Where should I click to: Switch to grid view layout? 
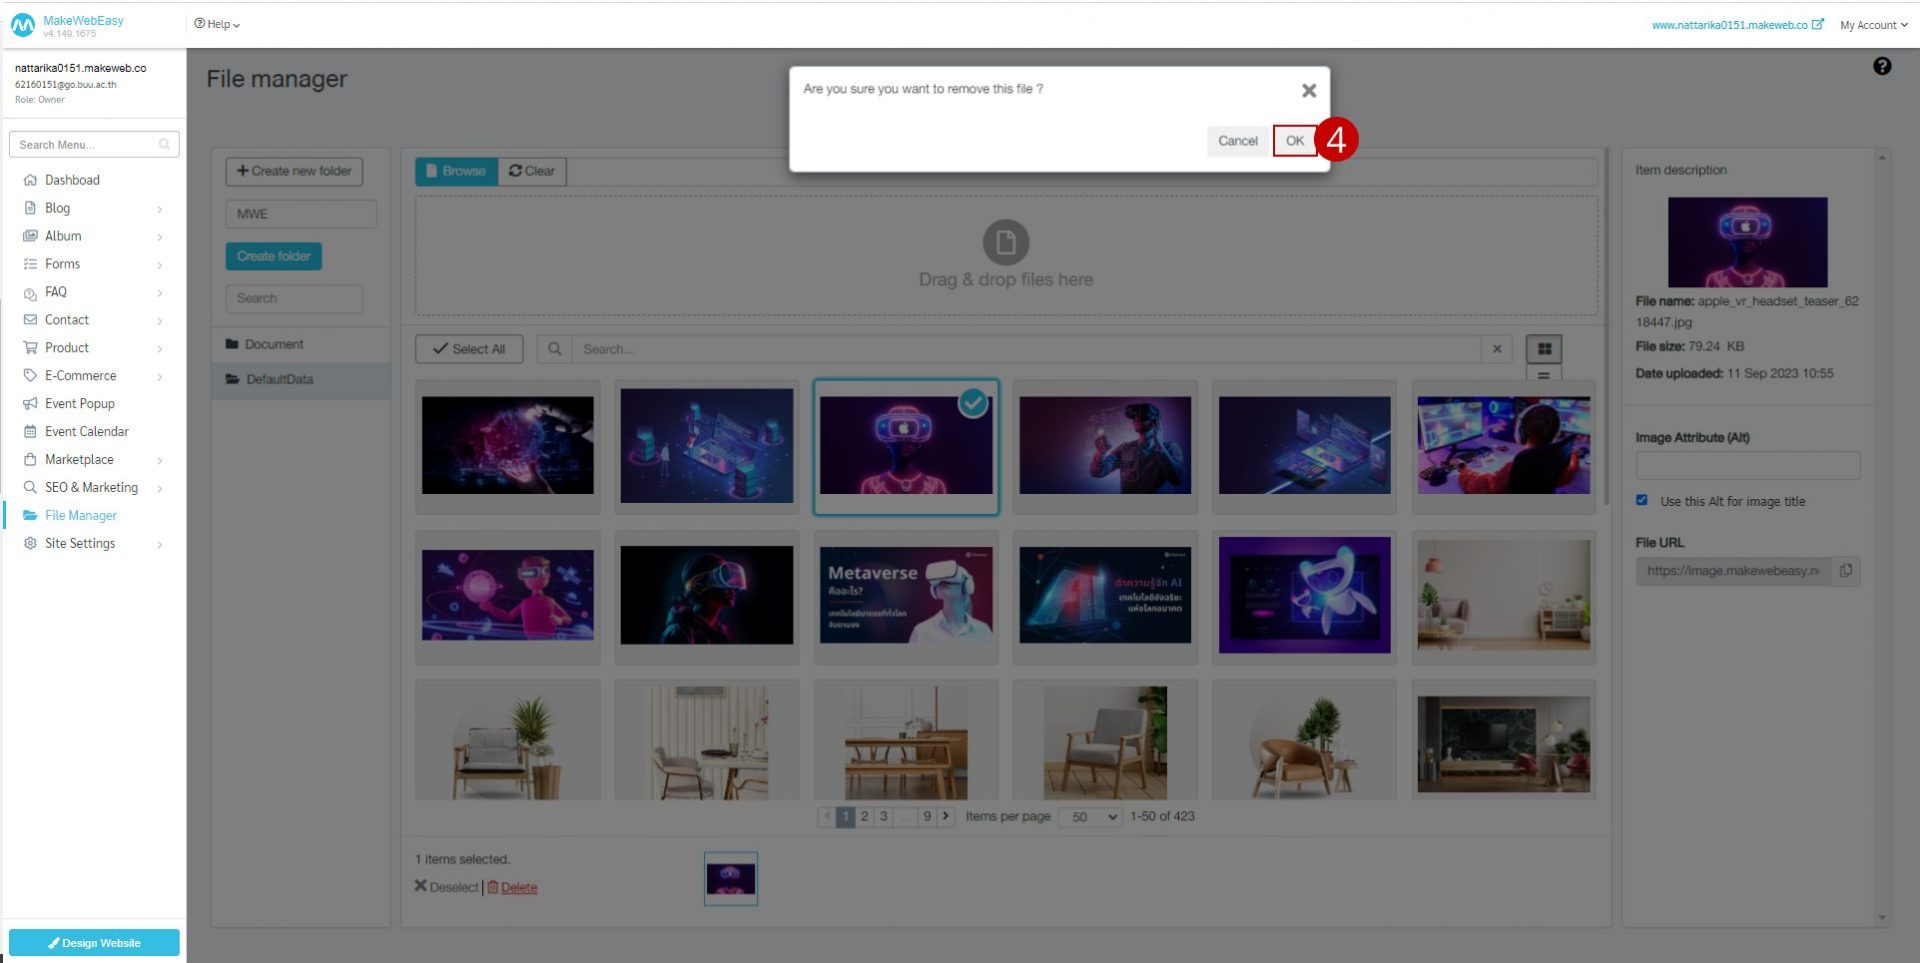coord(1543,350)
